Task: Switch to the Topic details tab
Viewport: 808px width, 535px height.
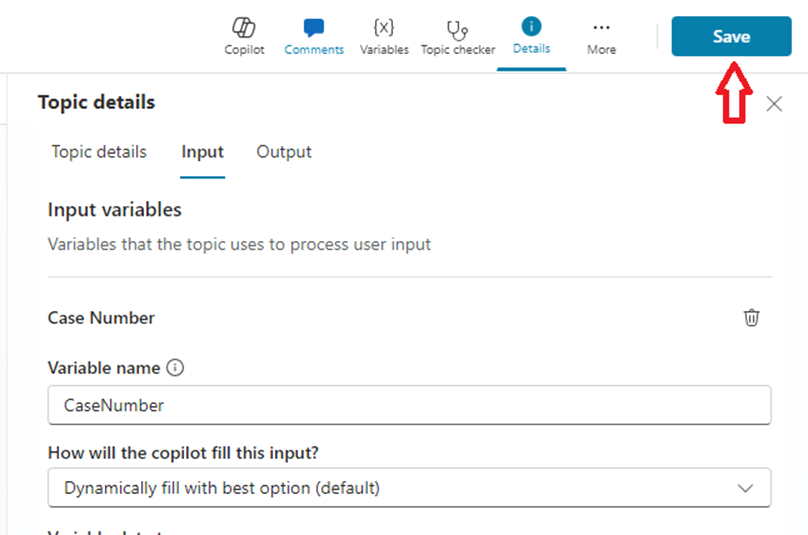Action: pos(99,152)
